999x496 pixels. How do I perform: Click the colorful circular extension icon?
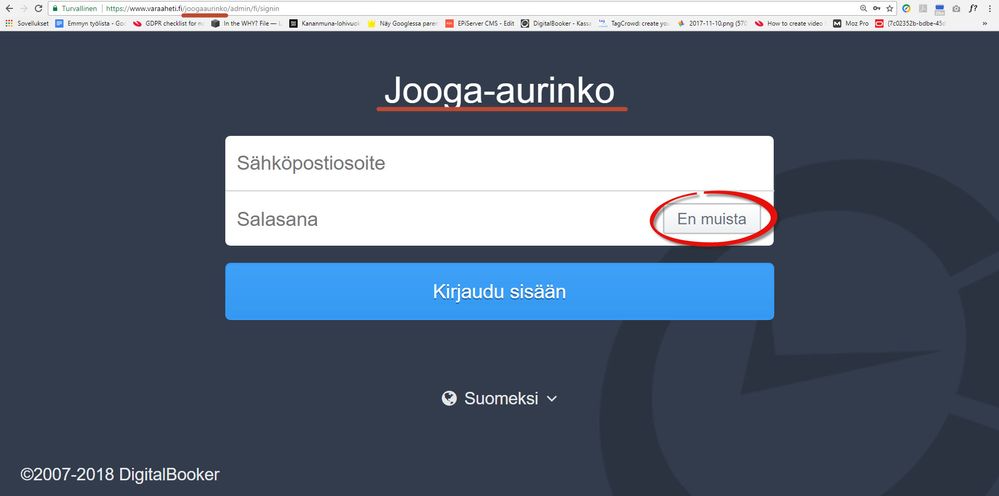pos(906,9)
